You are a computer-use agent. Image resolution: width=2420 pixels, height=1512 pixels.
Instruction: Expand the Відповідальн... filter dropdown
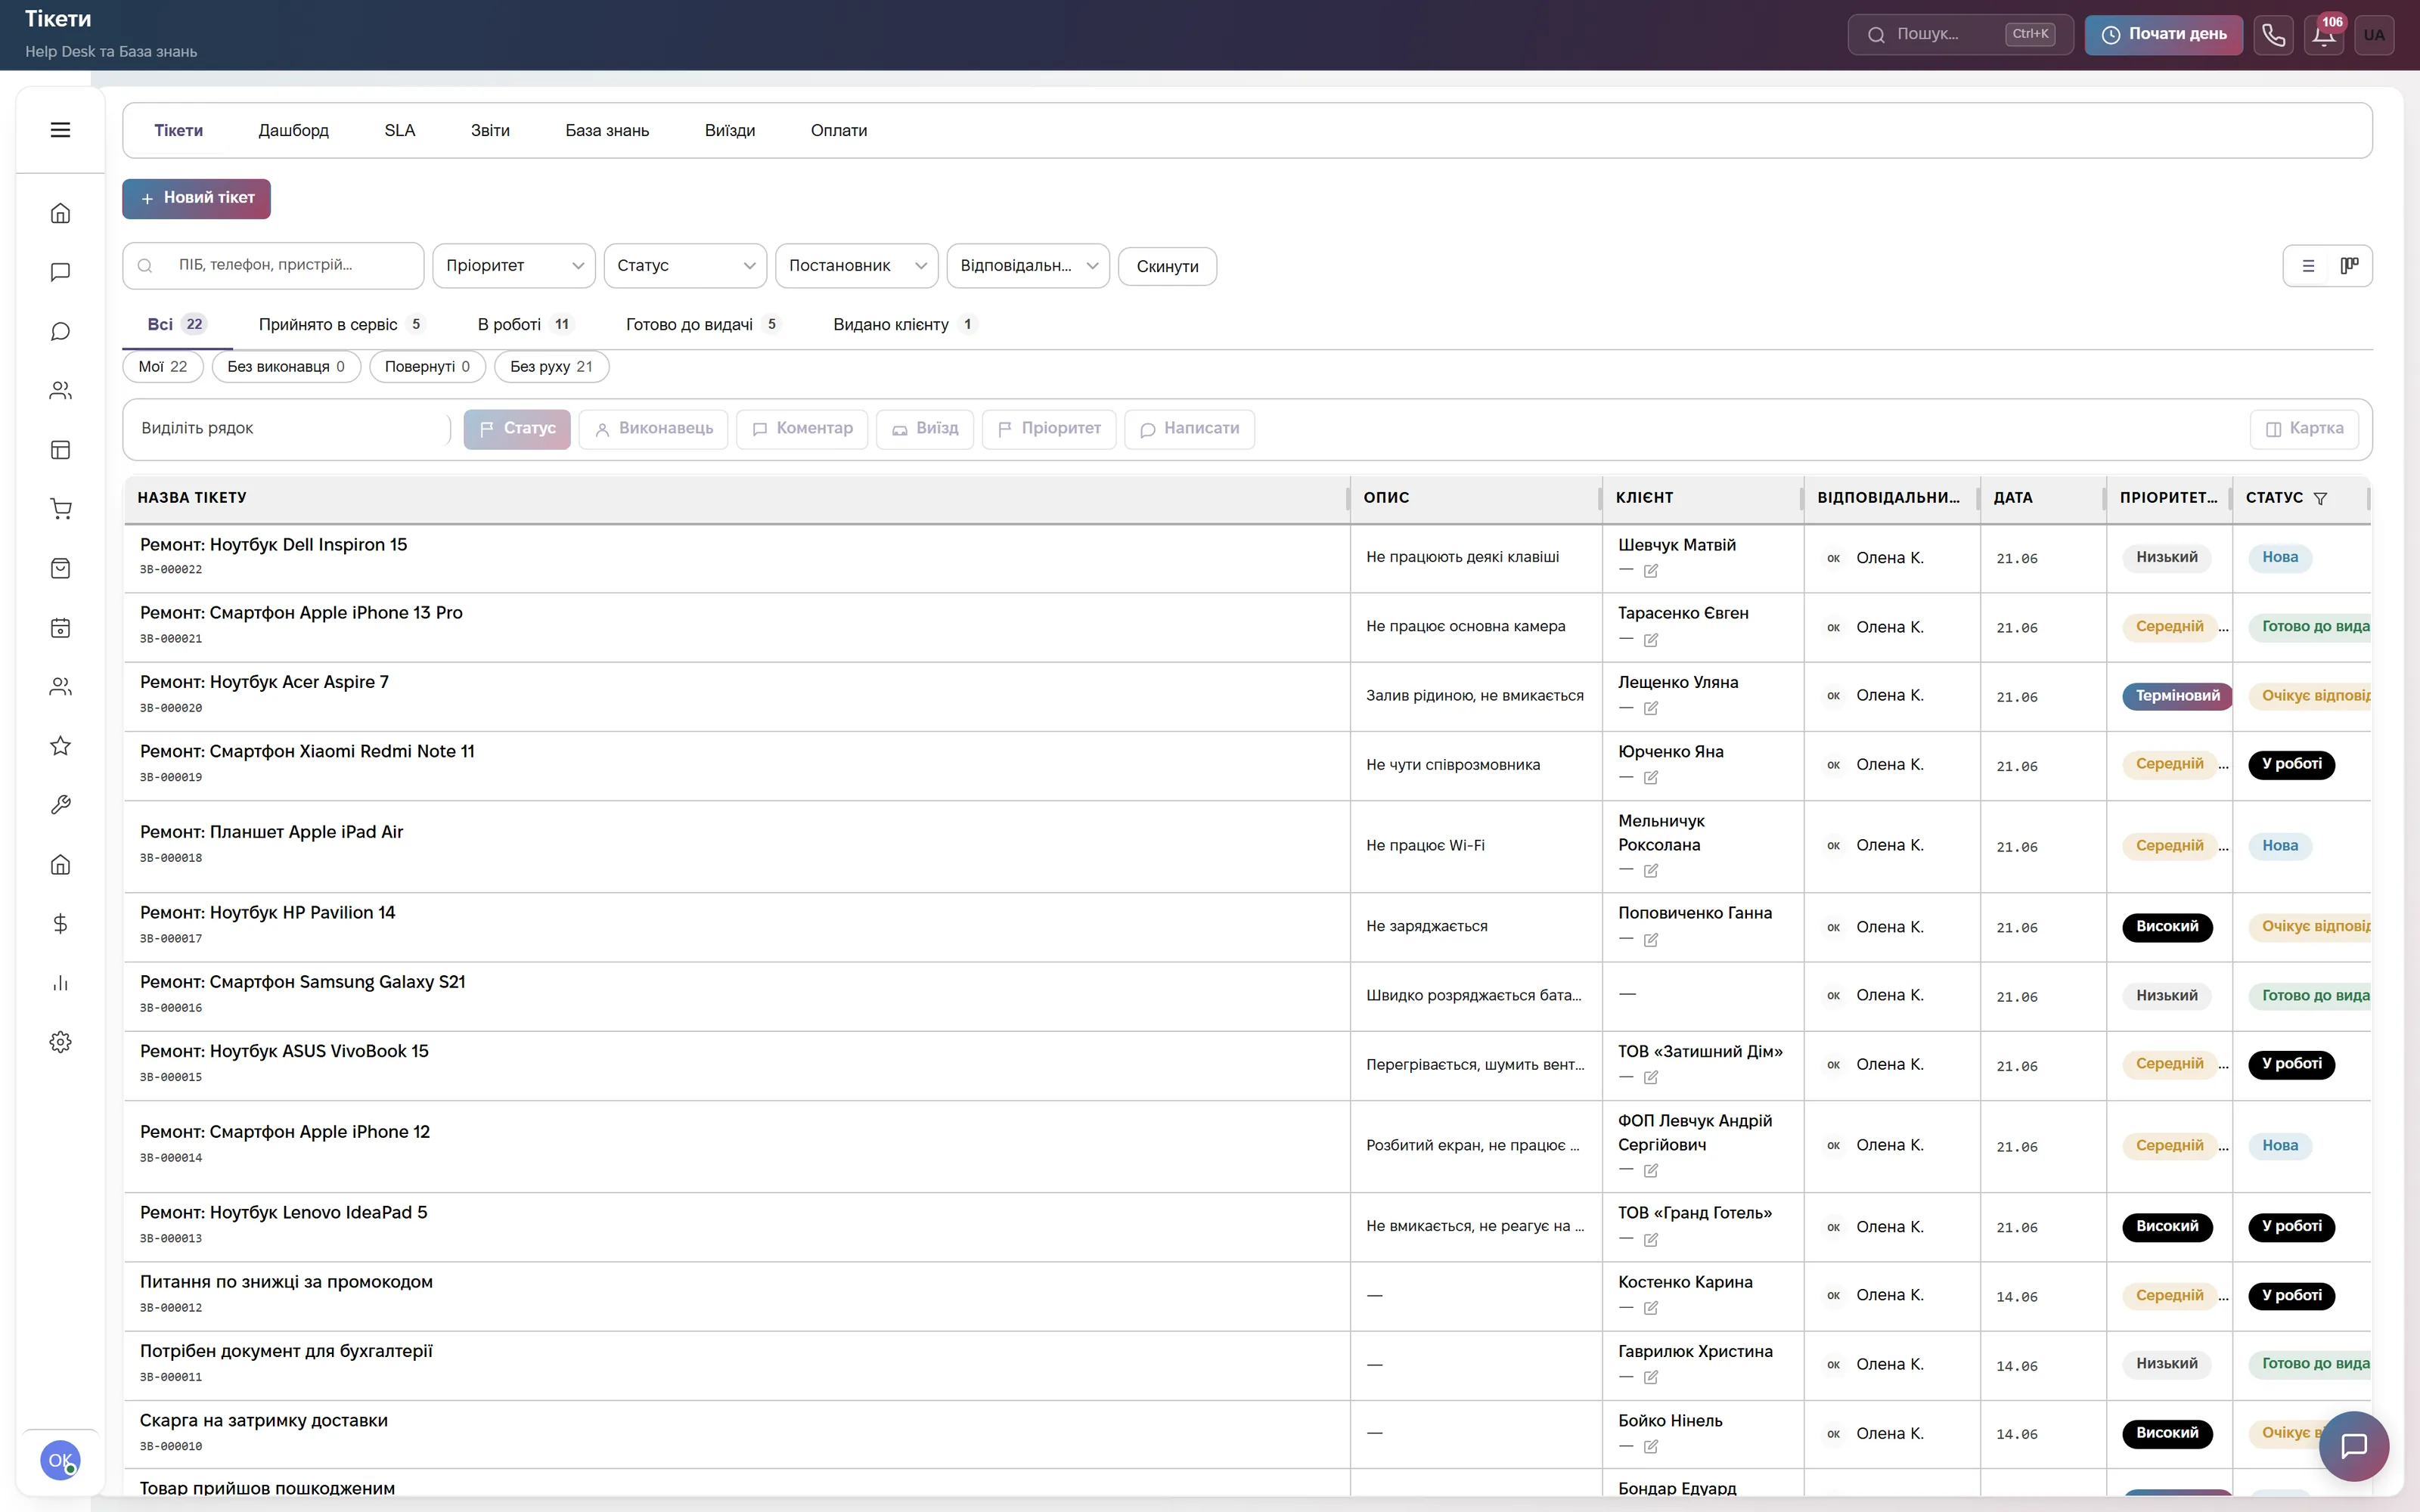pyautogui.click(x=1028, y=266)
